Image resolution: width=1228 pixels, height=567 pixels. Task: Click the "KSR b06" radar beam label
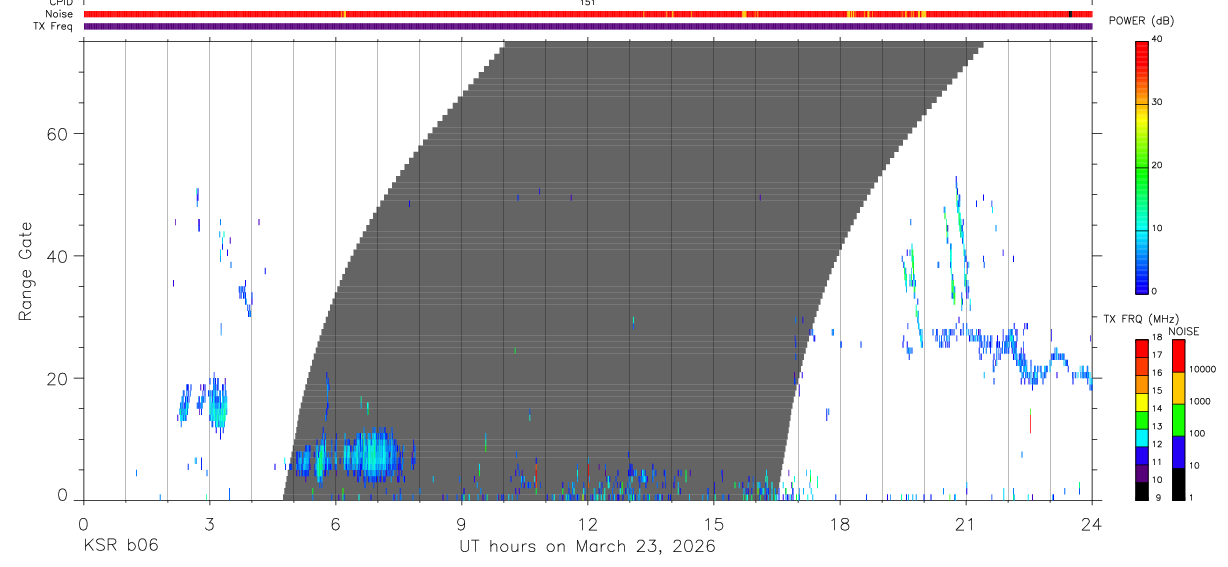120,546
